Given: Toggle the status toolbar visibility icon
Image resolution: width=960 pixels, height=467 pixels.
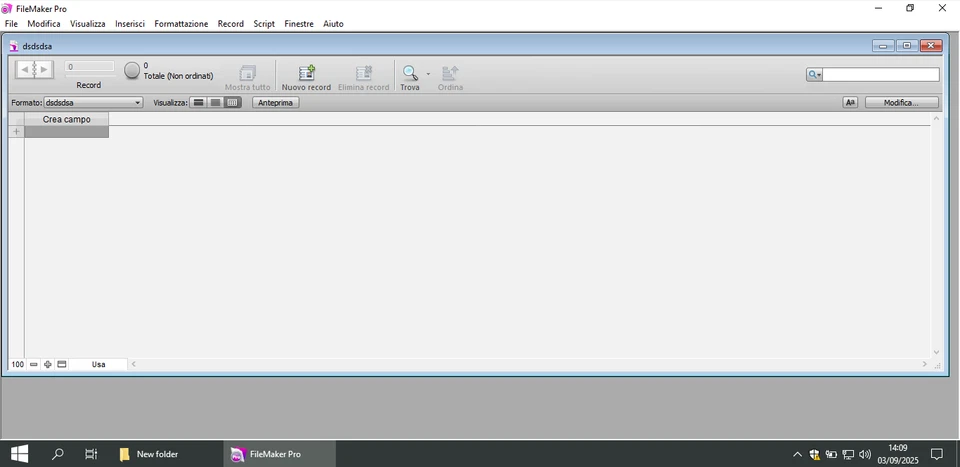Looking at the screenshot, I should click(x=61, y=364).
